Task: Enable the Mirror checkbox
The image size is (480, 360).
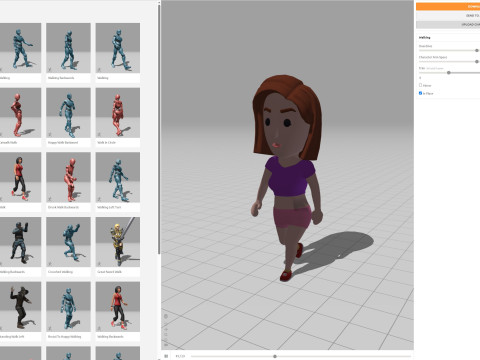Action: pyautogui.click(x=420, y=85)
